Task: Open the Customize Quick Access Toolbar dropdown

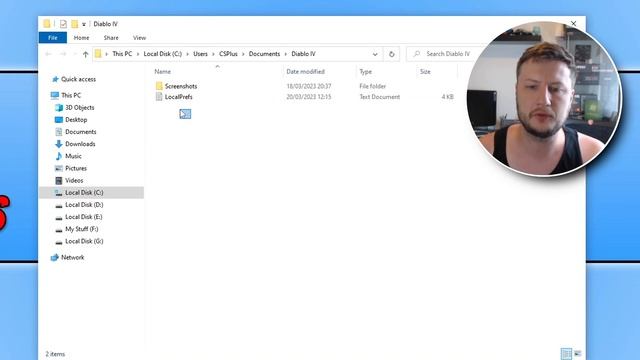Action: 84,24
